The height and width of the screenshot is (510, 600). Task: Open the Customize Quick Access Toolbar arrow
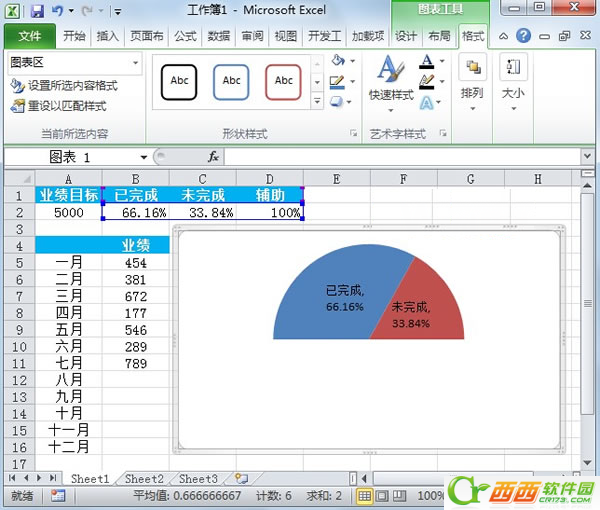coord(118,12)
